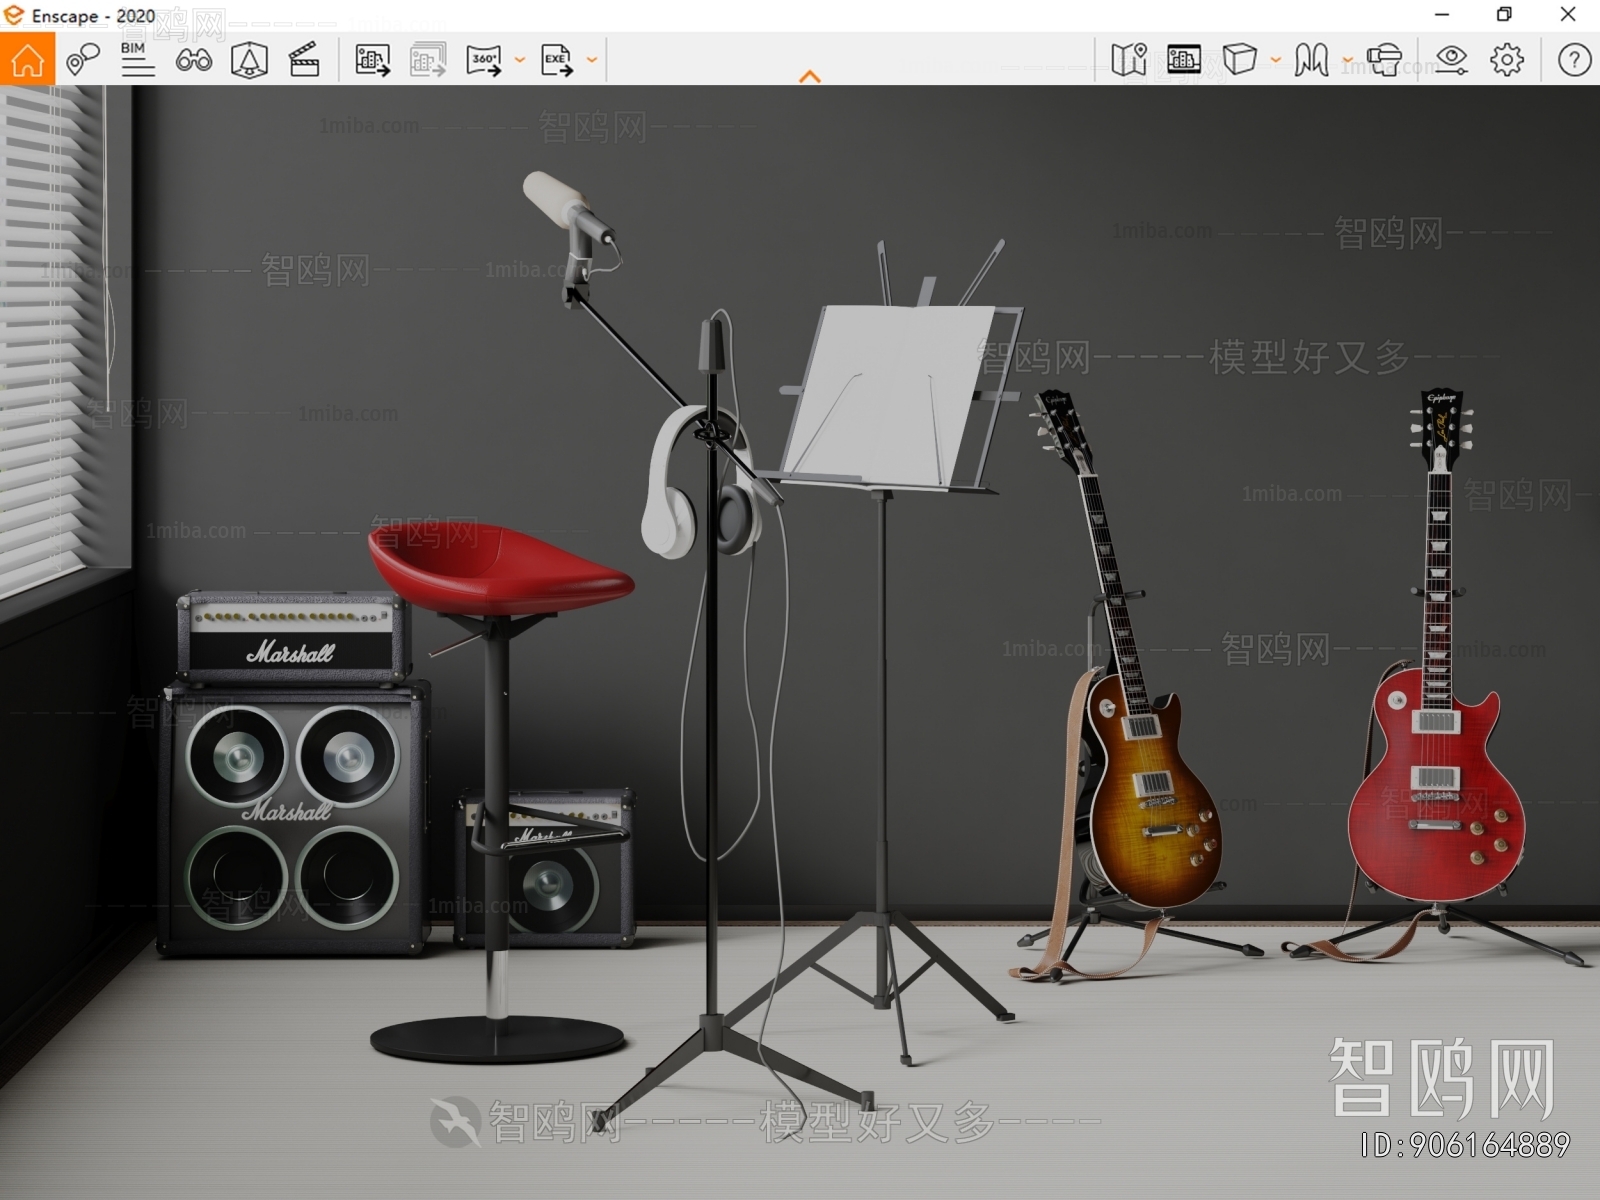Open Visual Settings eye icon

point(1451,60)
